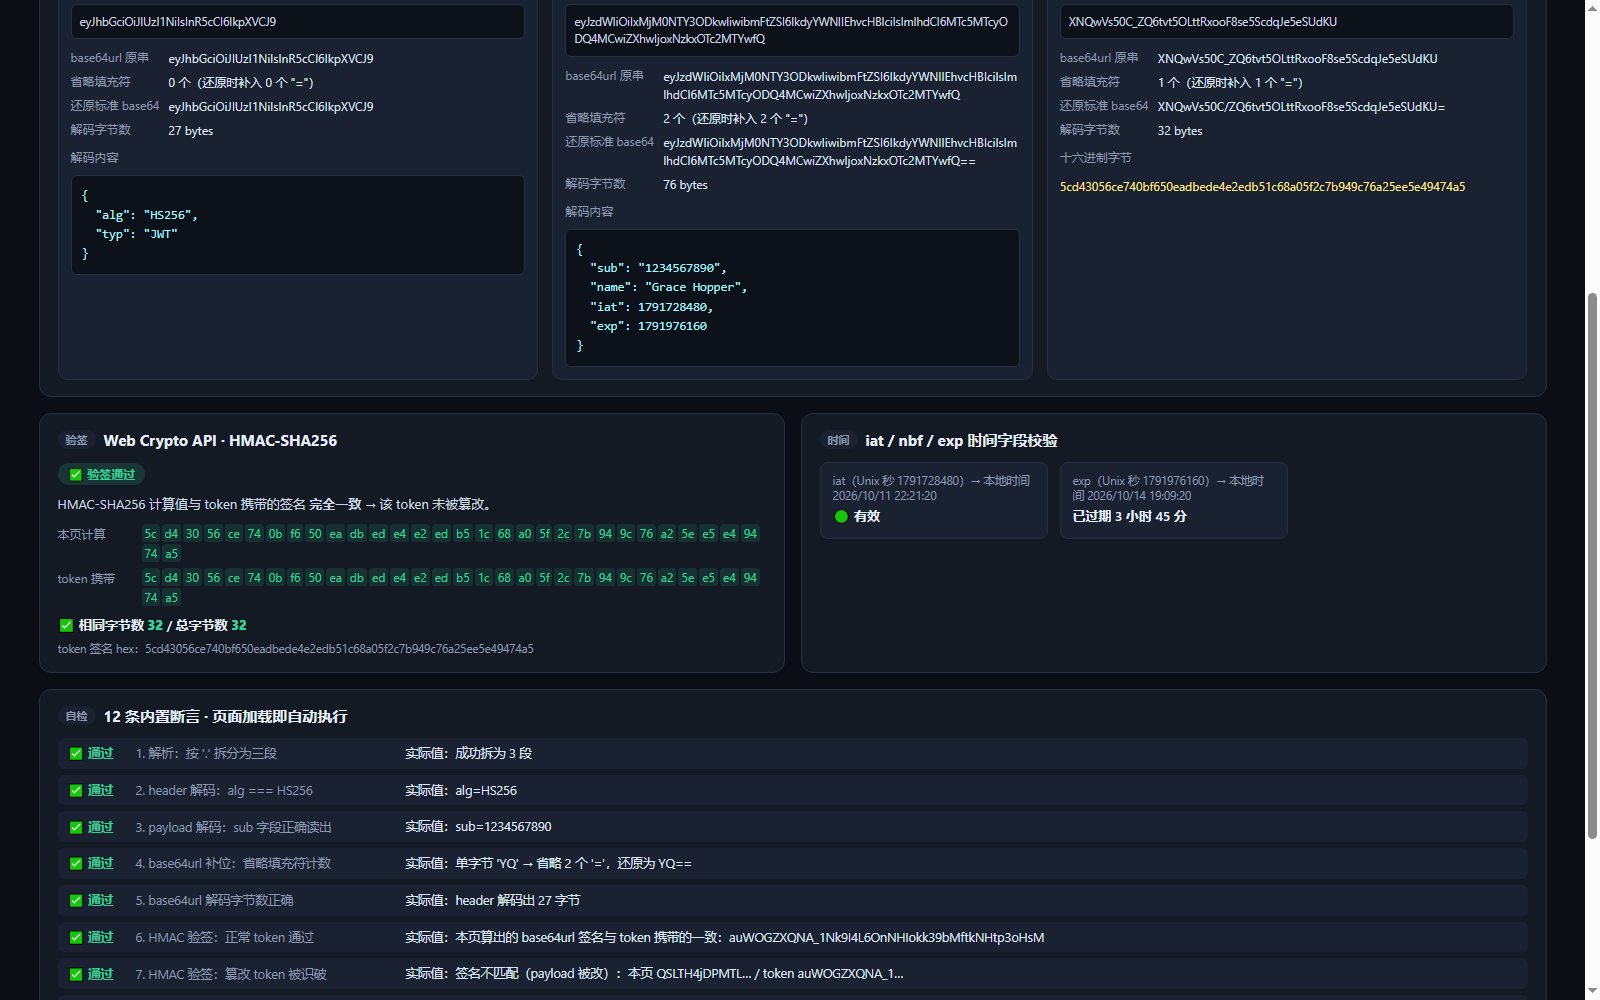Click the payload segment field starting eyJzdWIiOiIxMjM0NTY3

[792, 30]
